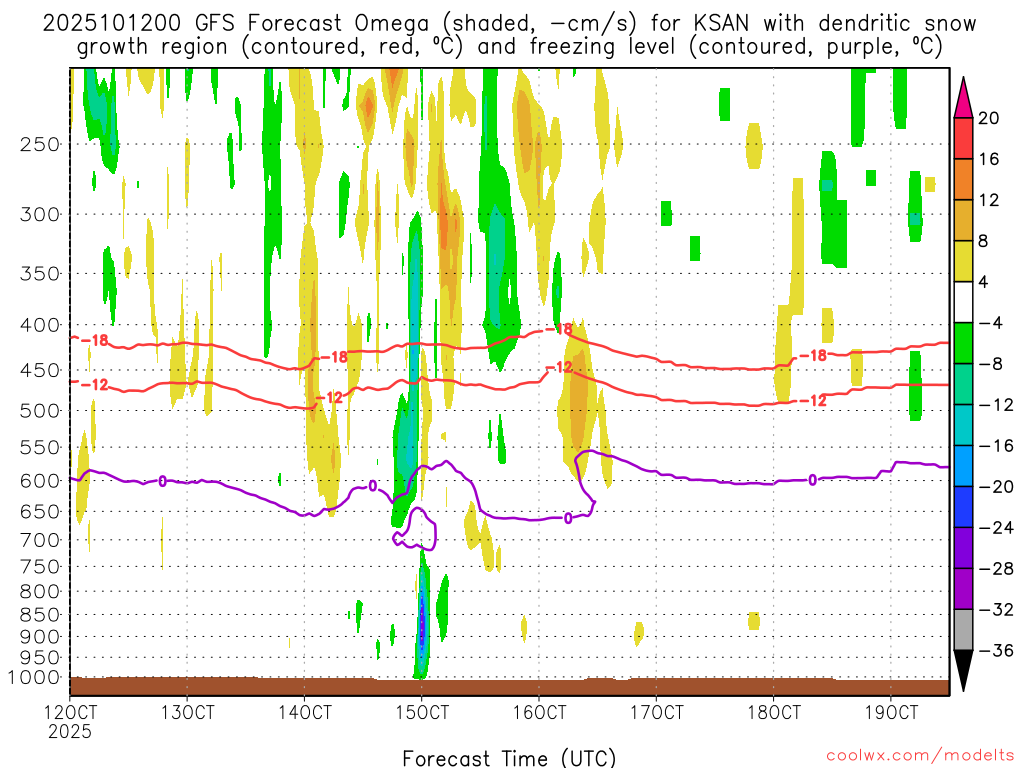The height and width of the screenshot is (768, 1024).
Task: Select the blue colorbar segment between -16 and -20
Action: click(x=964, y=466)
